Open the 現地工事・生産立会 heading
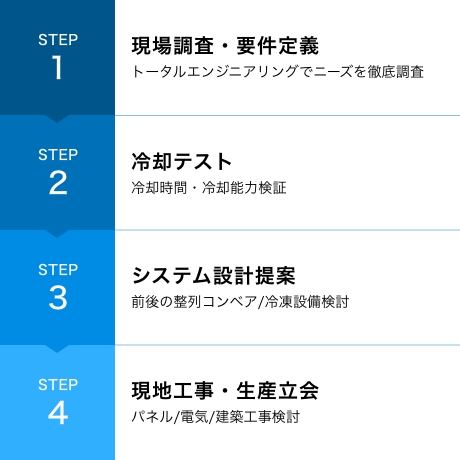 click(x=225, y=391)
